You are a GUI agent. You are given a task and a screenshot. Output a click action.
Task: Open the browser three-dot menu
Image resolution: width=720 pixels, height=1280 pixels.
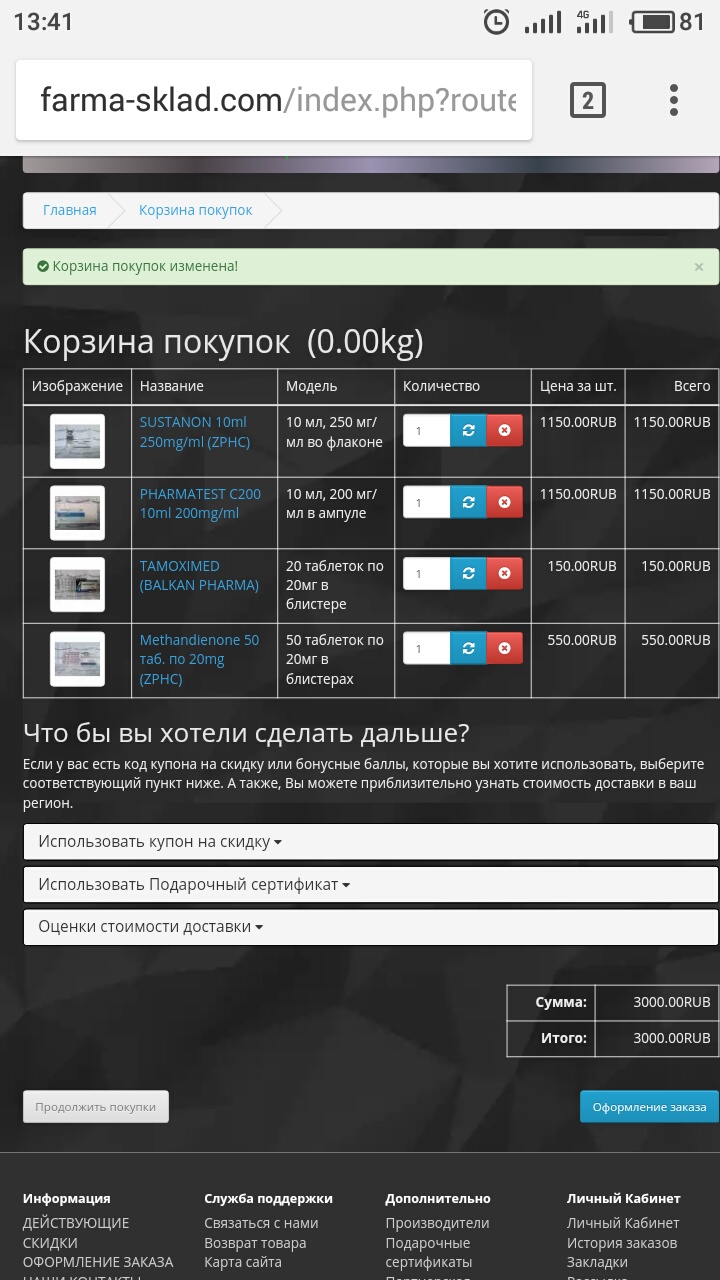coord(673,100)
